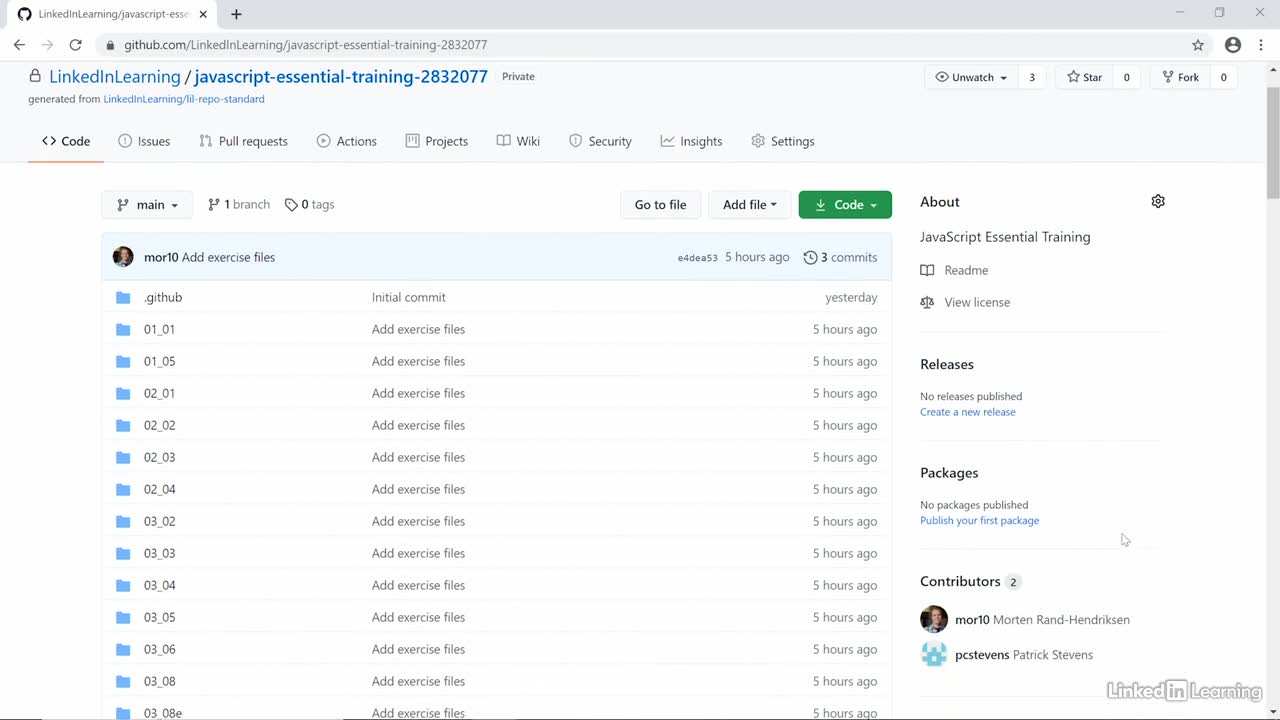Click the history clock icon for commits
This screenshot has height=720, width=1280.
point(810,257)
